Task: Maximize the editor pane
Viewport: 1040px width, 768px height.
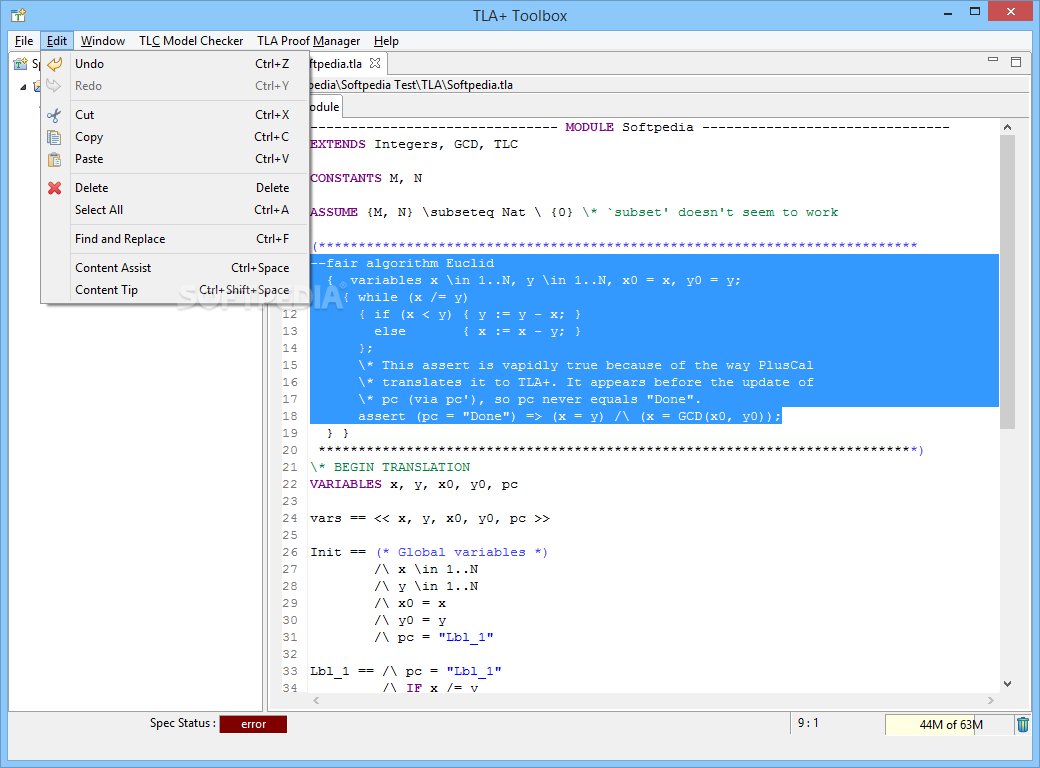Action: tap(1015, 62)
